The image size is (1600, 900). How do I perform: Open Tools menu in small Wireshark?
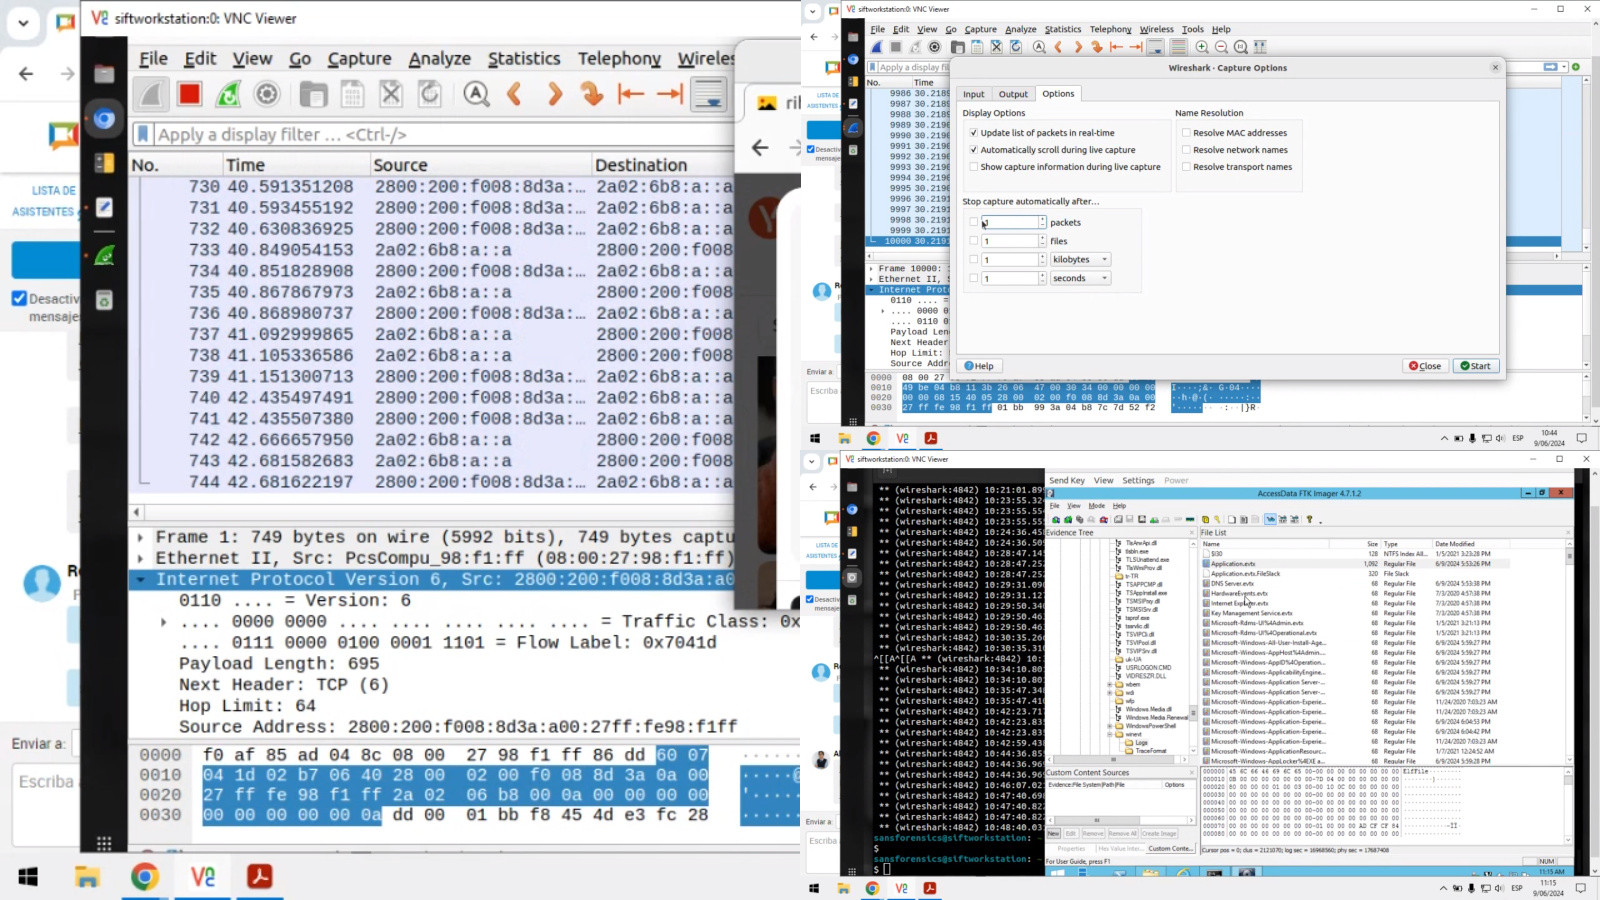point(1192,29)
